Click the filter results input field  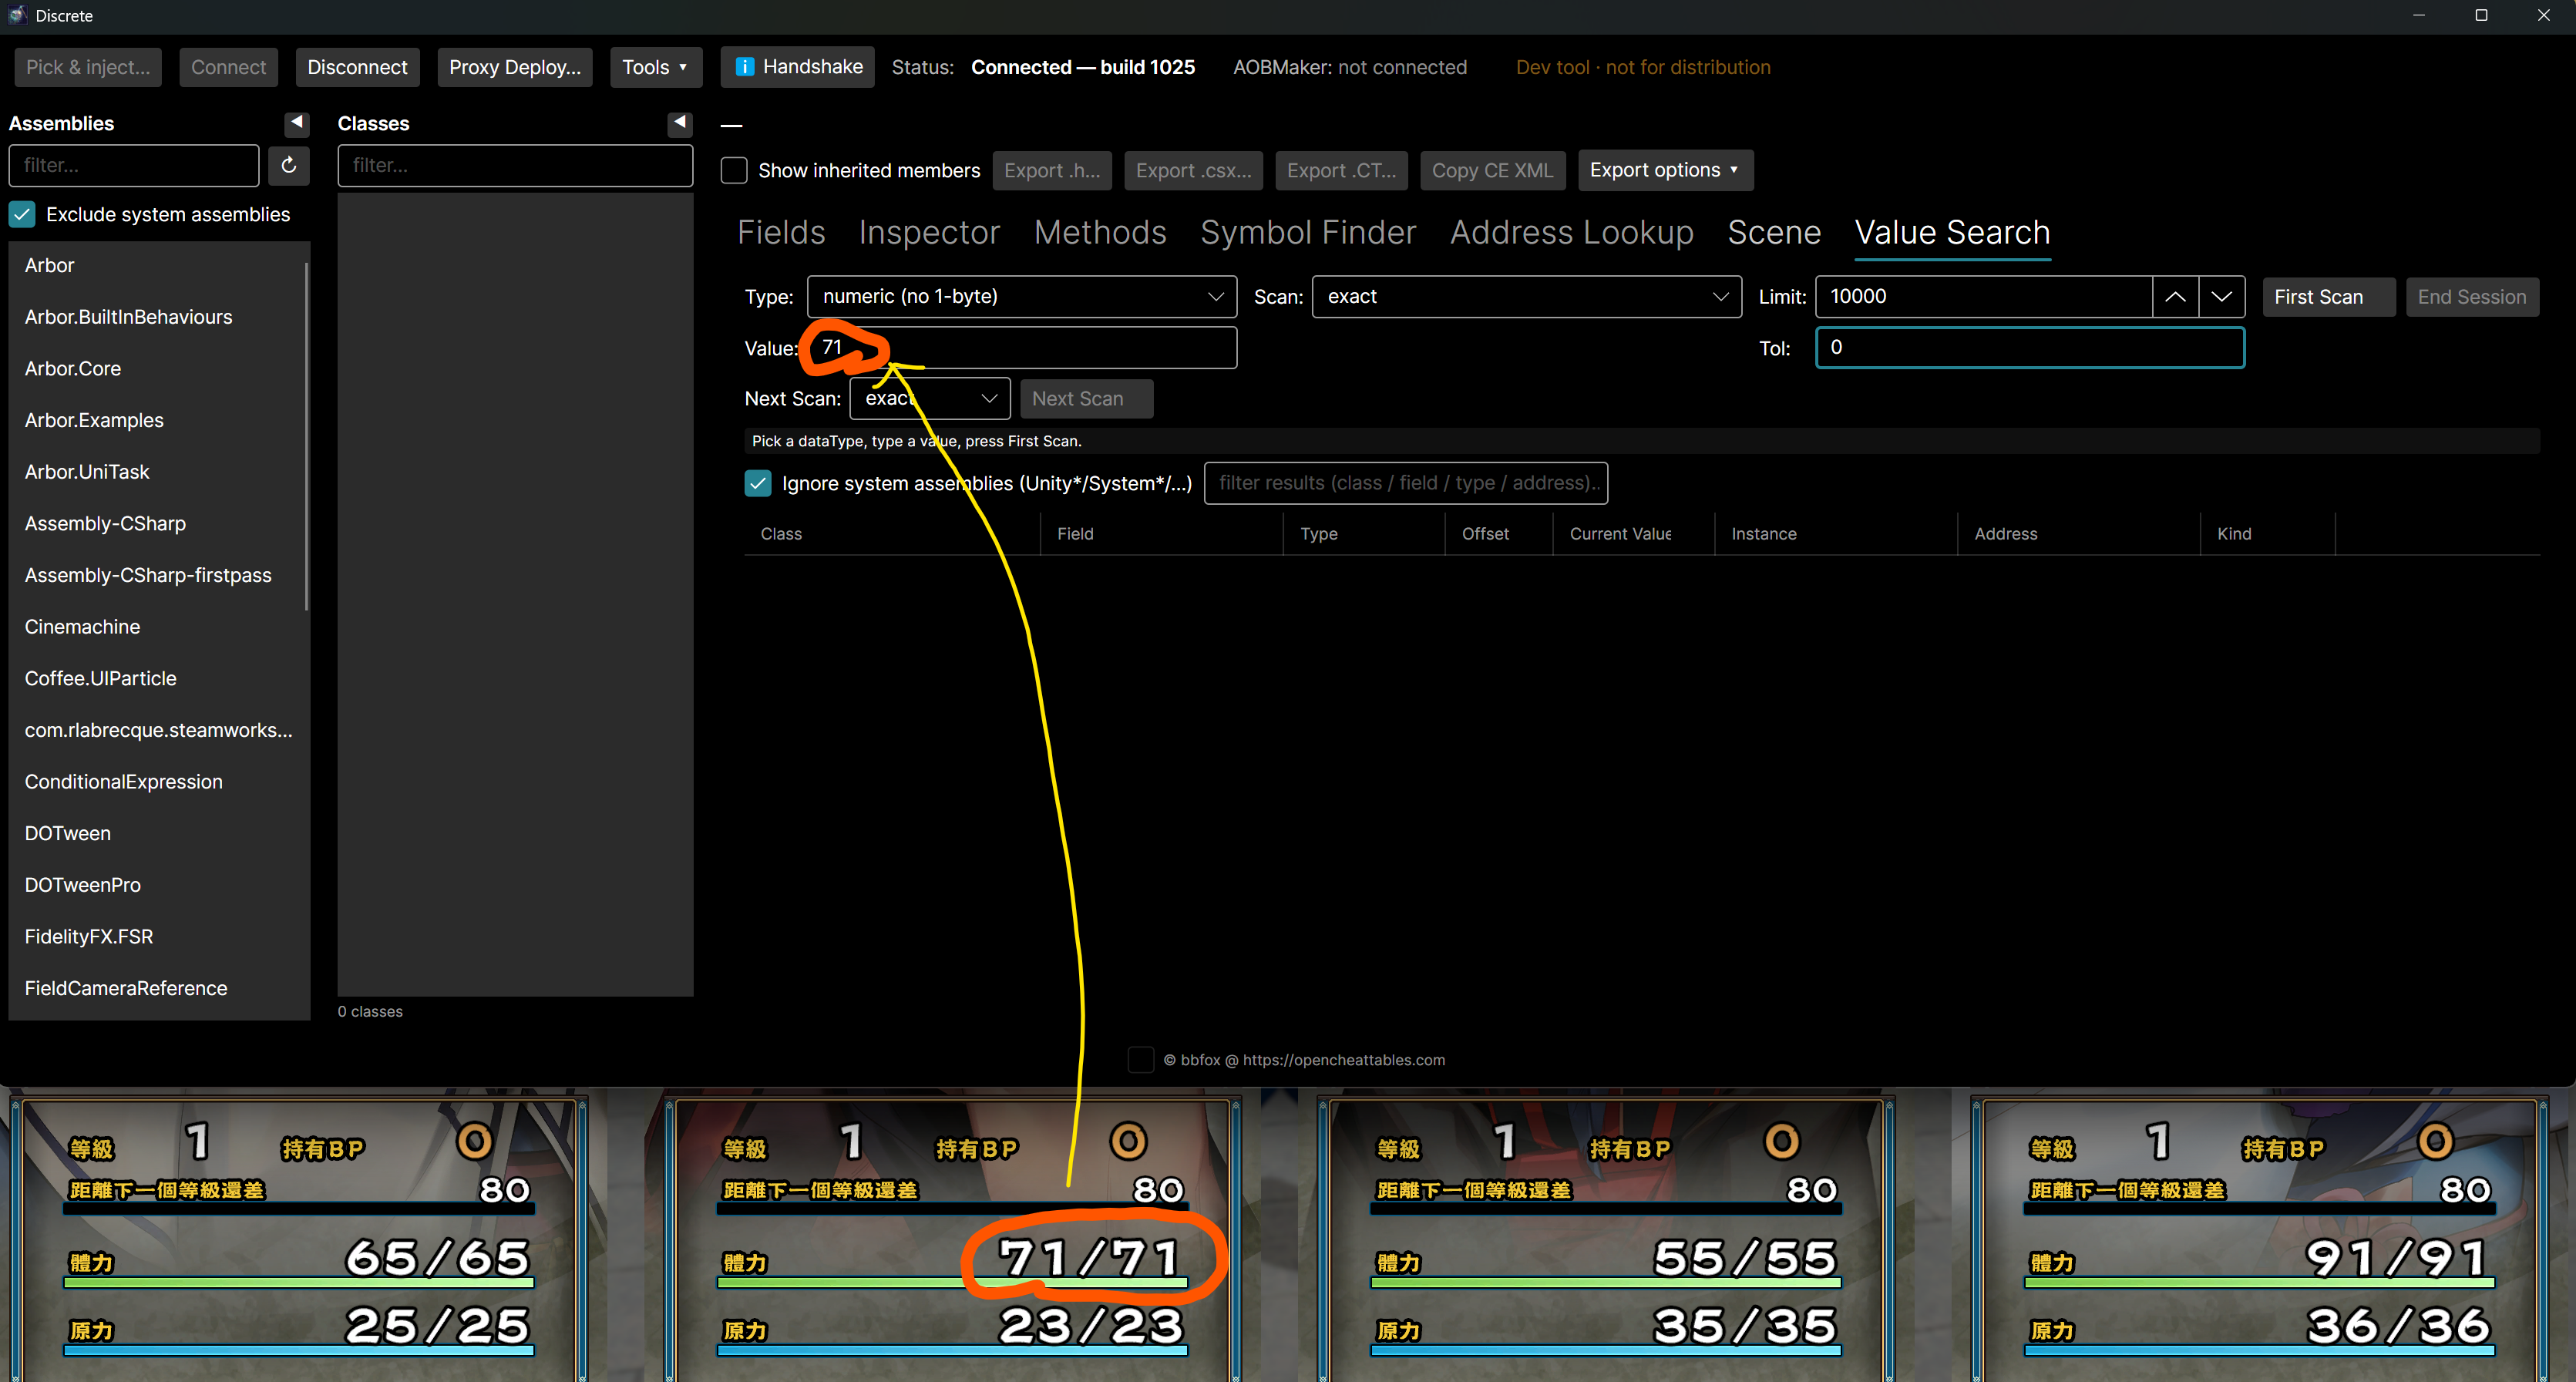point(1406,483)
